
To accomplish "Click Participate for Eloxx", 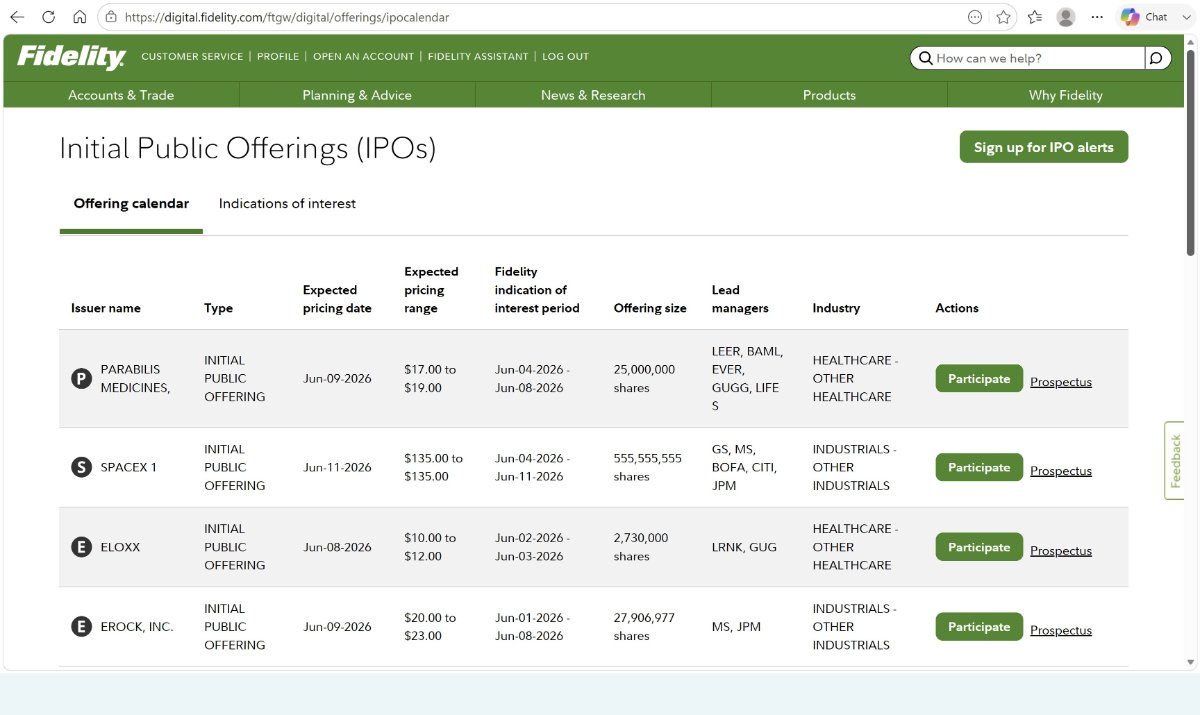I will [979, 547].
